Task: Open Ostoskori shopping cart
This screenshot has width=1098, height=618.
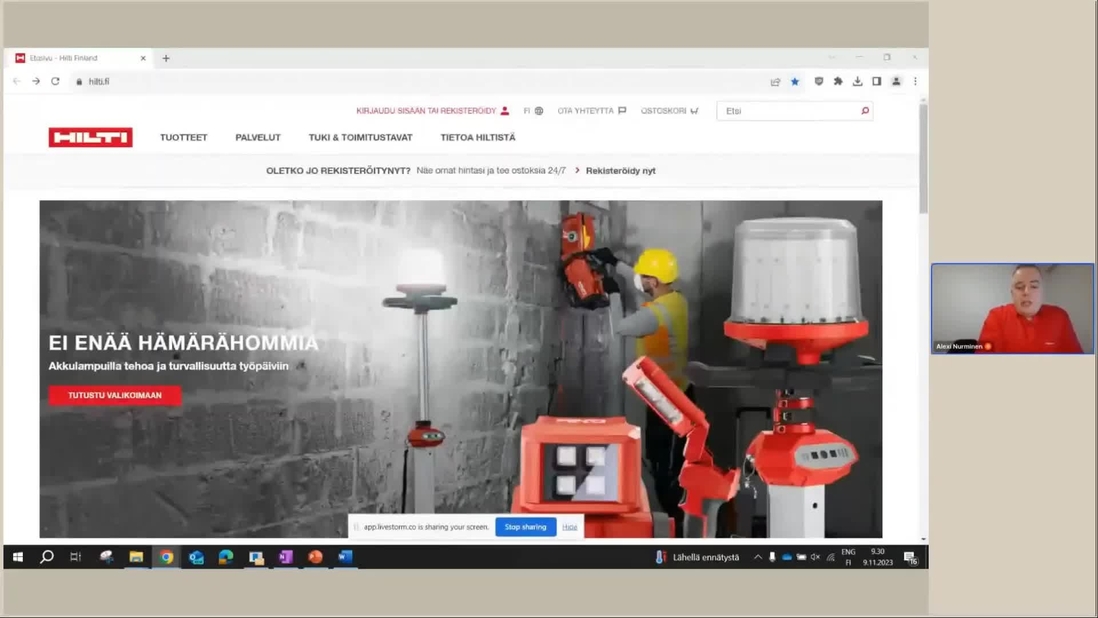Action: pos(669,111)
